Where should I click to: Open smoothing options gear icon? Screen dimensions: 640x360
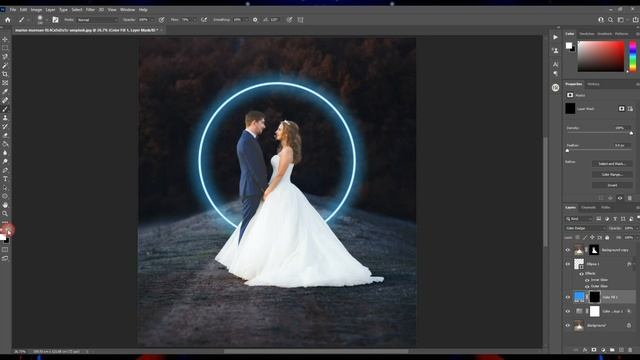point(255,20)
